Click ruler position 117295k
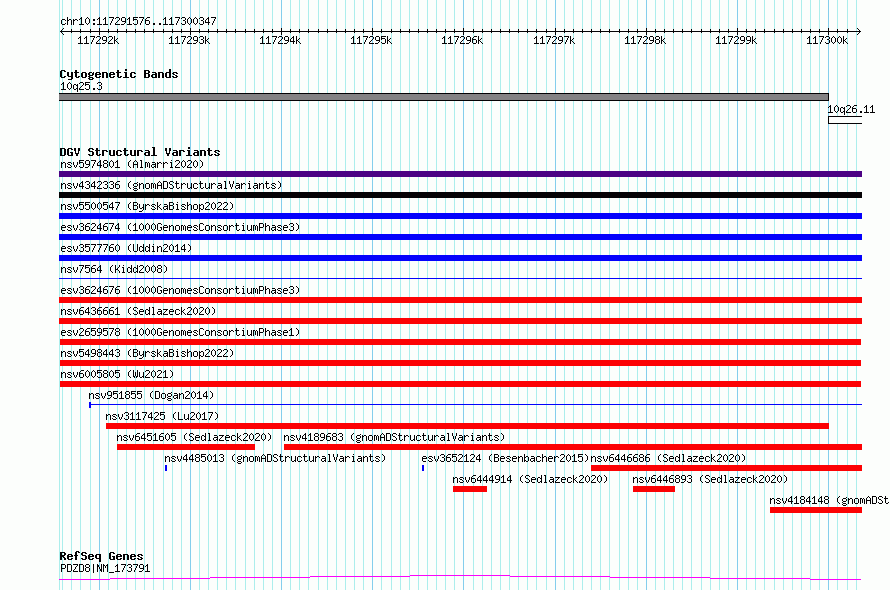 pyautogui.click(x=371, y=40)
